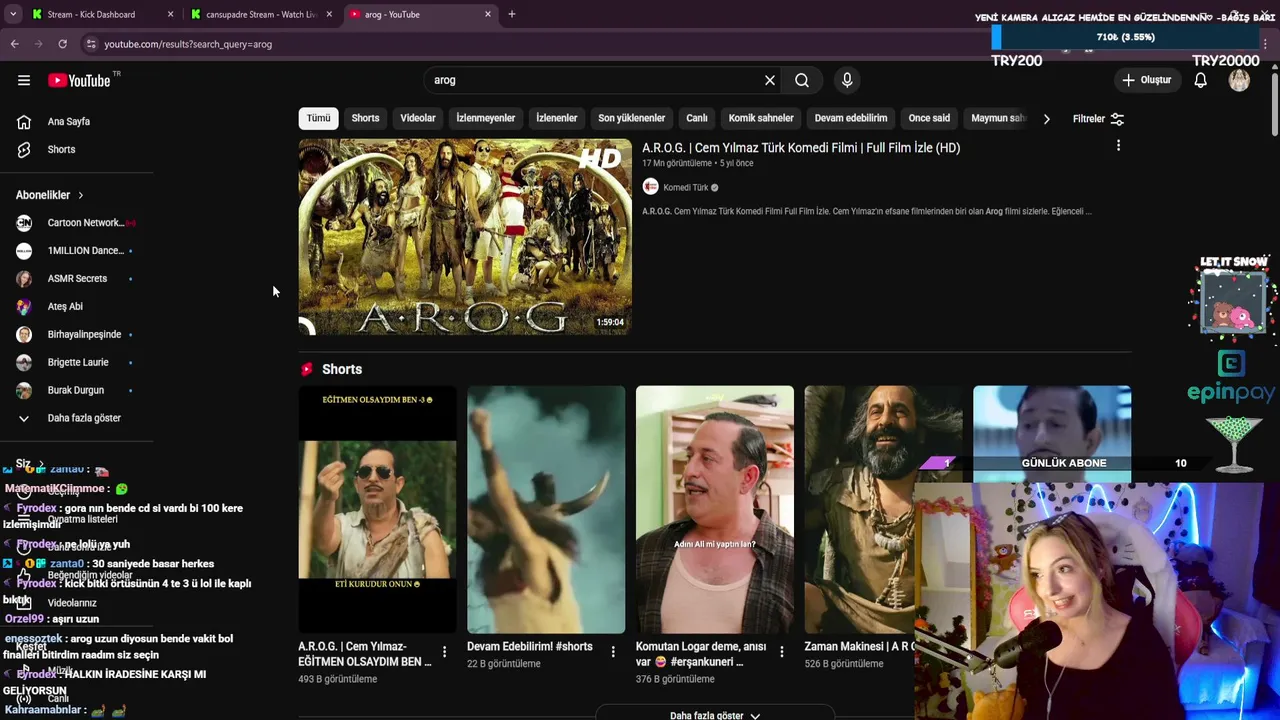Click the Cartoon Network channel avatar

coord(24,223)
